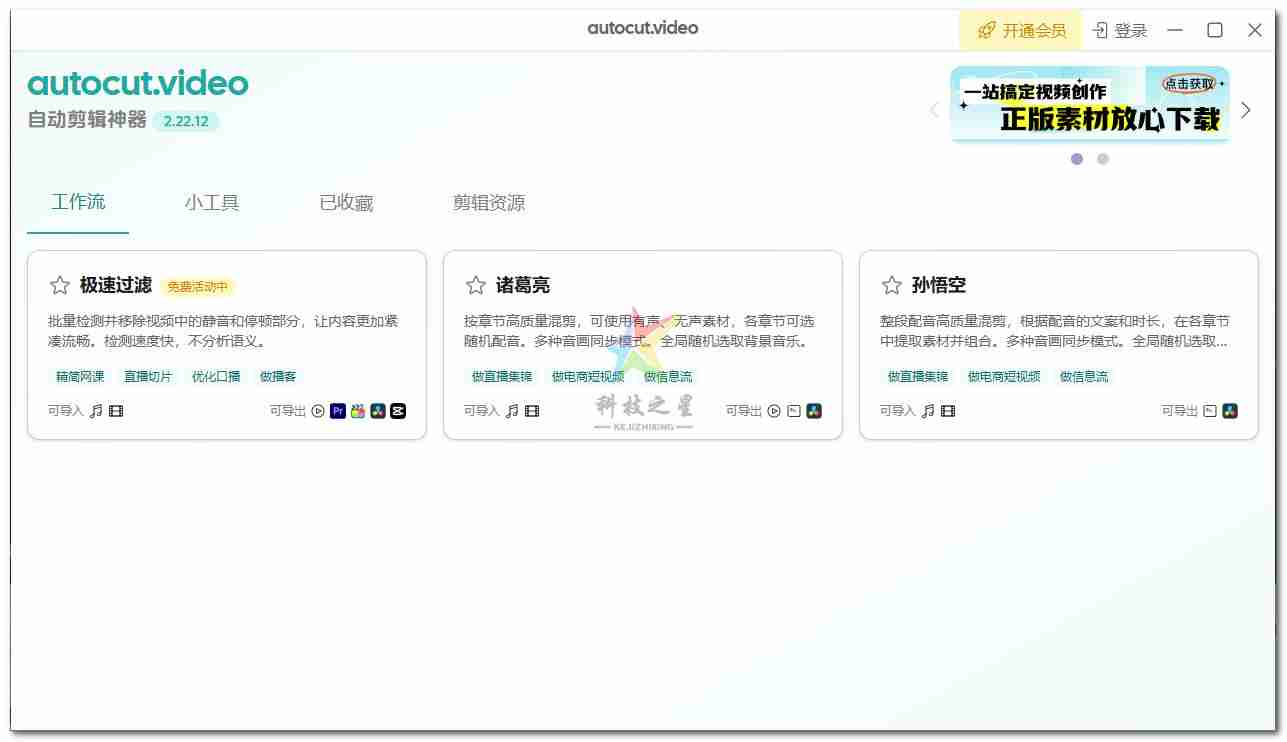Toggle the star on the 诸葛亮 card
The image size is (1287, 742).
click(x=475, y=285)
